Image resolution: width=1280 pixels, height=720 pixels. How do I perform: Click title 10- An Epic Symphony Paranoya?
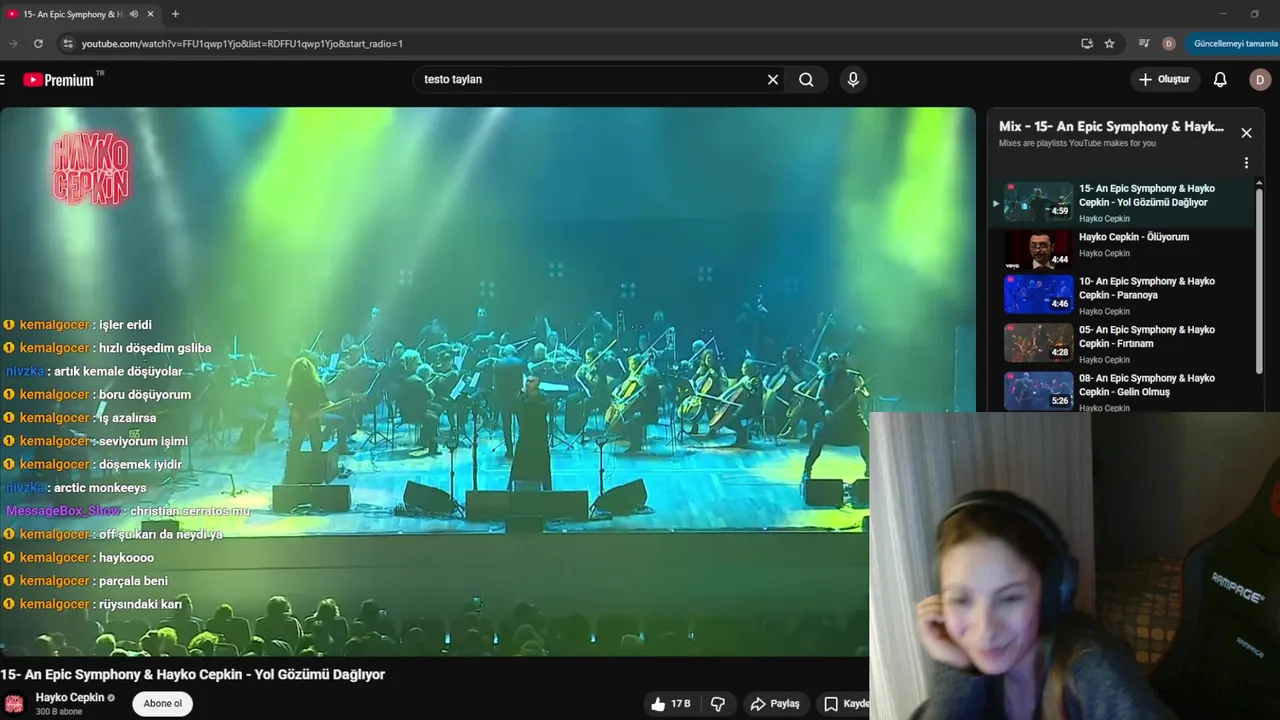[1147, 288]
